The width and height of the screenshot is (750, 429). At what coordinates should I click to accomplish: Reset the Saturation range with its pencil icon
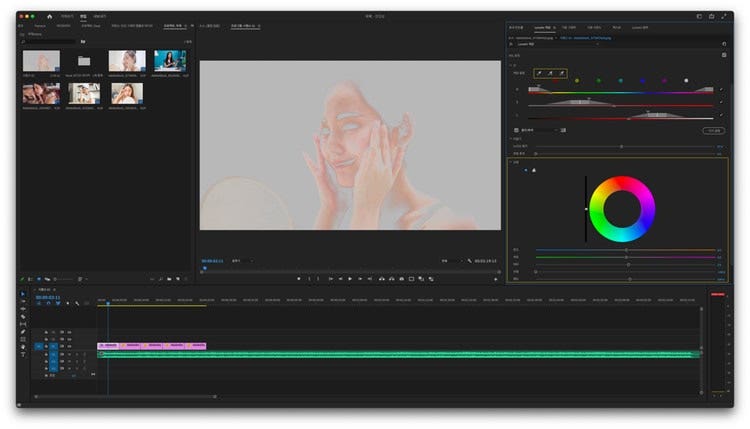click(721, 102)
